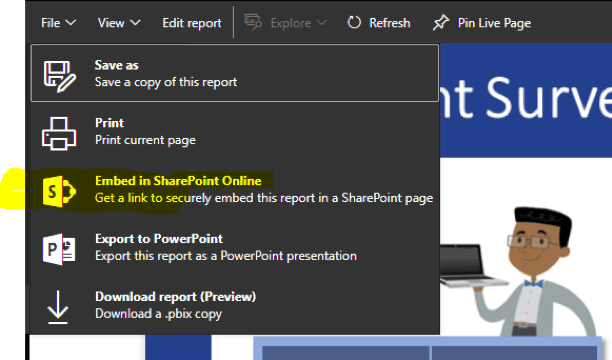
Task: Click 'Get a link to securely embed' description
Action: (264, 198)
